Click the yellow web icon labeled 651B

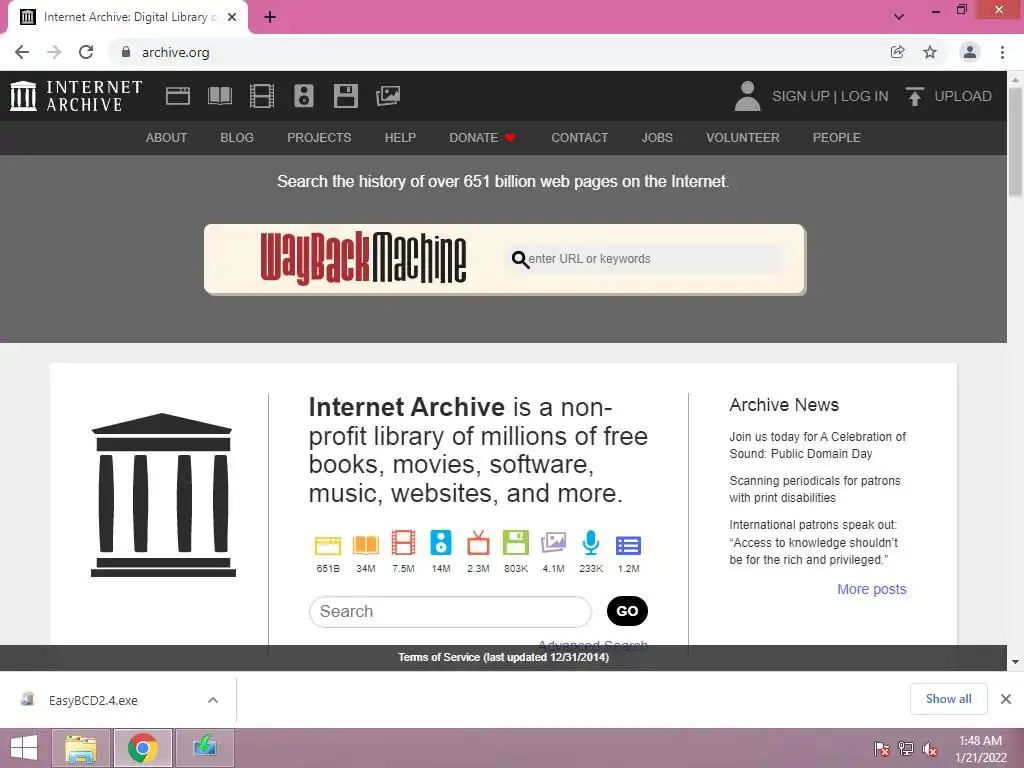click(x=328, y=545)
